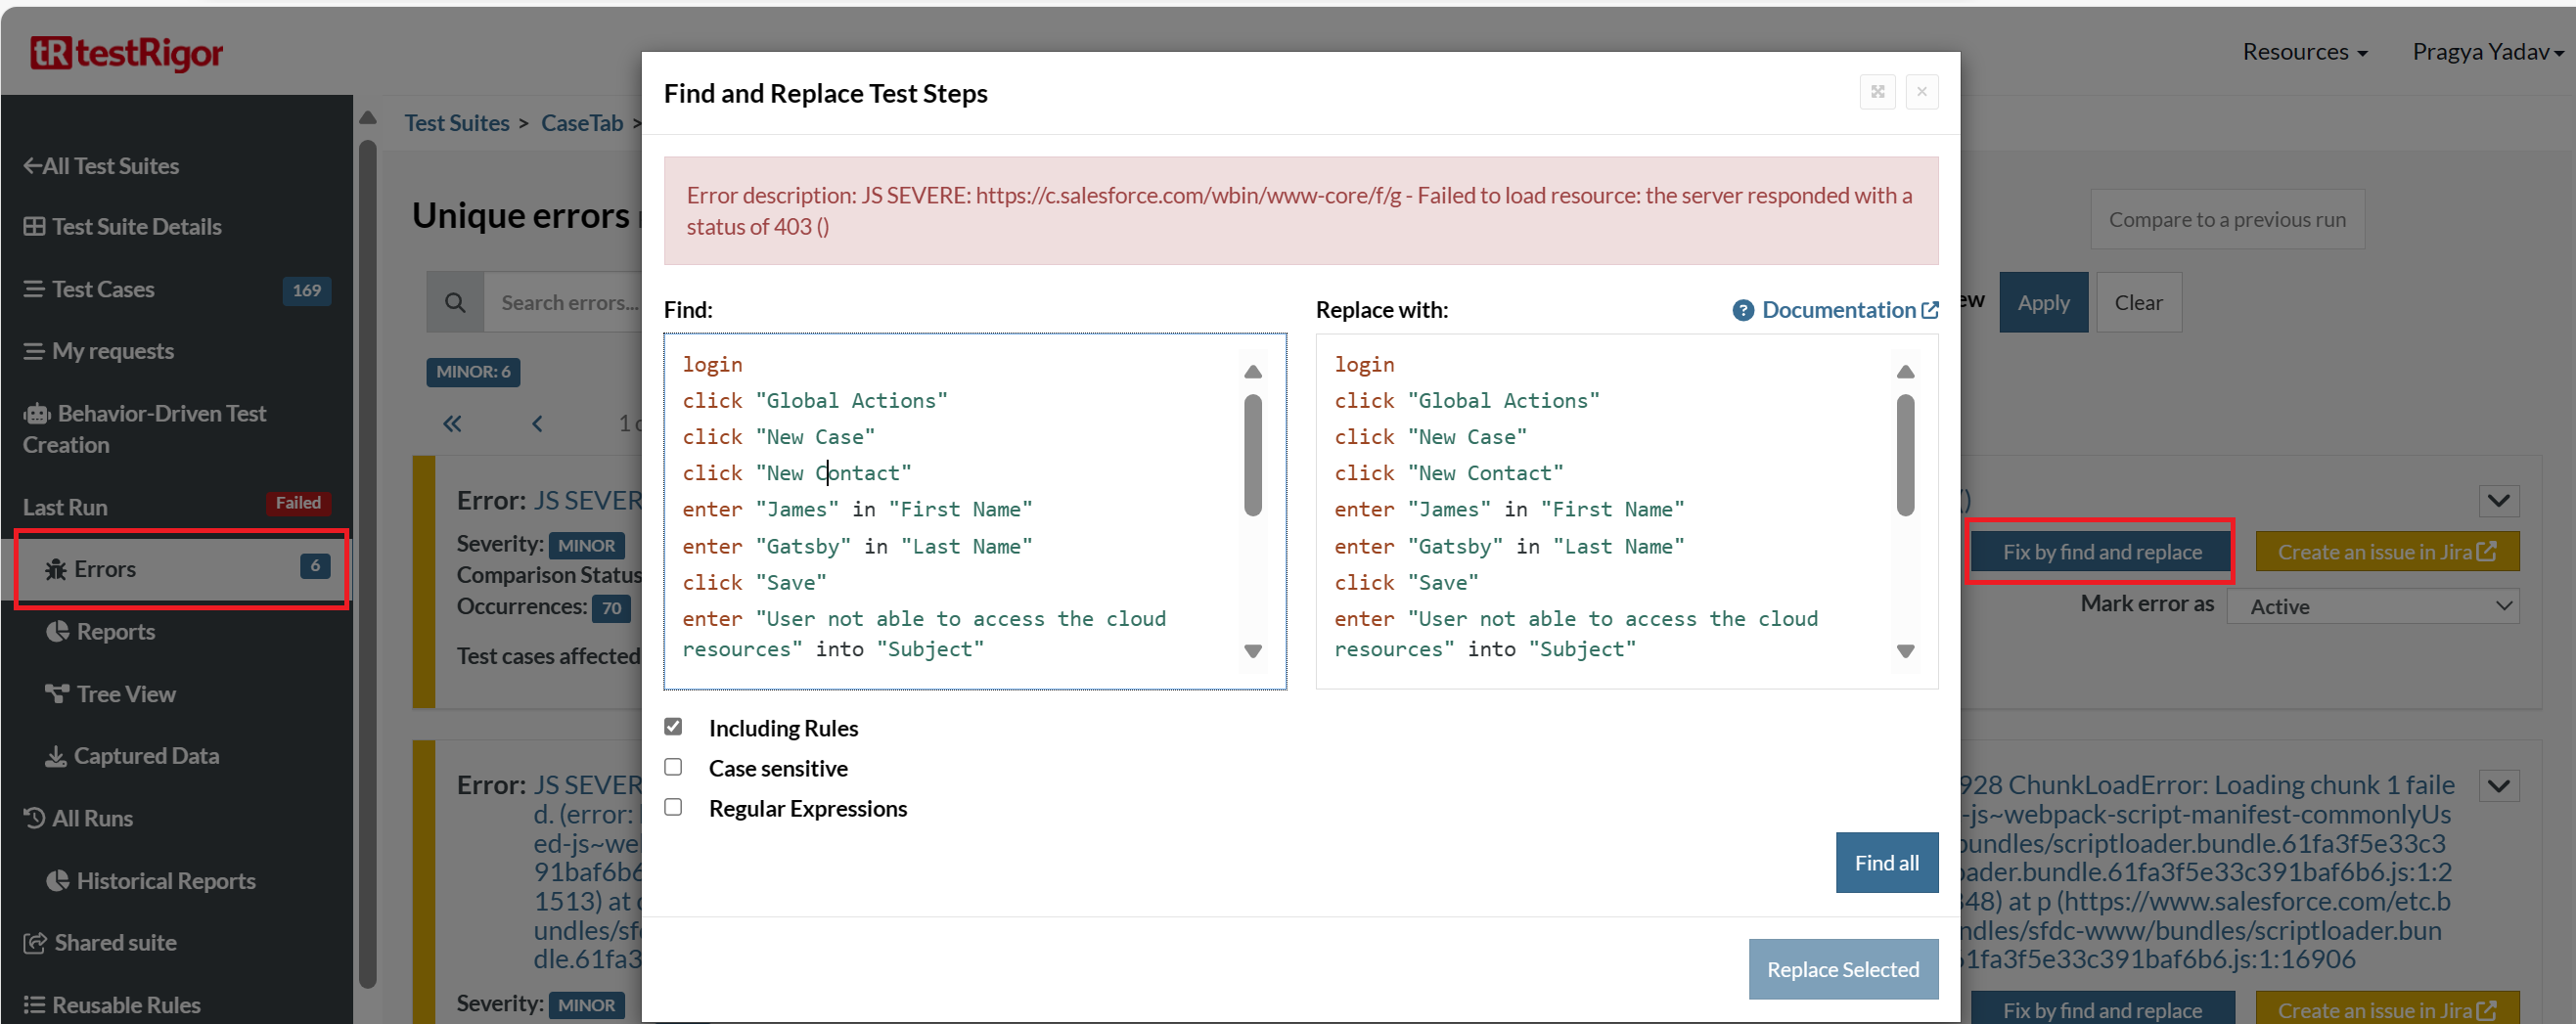Uncheck the Including Rules checkbox
The height and width of the screenshot is (1024, 2576).
tap(673, 727)
